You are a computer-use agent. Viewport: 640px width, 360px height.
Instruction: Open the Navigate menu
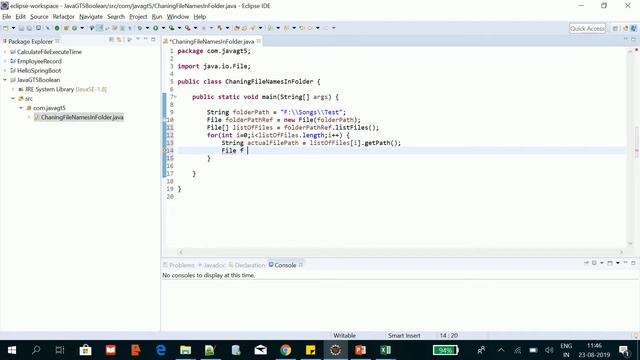[x=91, y=17]
